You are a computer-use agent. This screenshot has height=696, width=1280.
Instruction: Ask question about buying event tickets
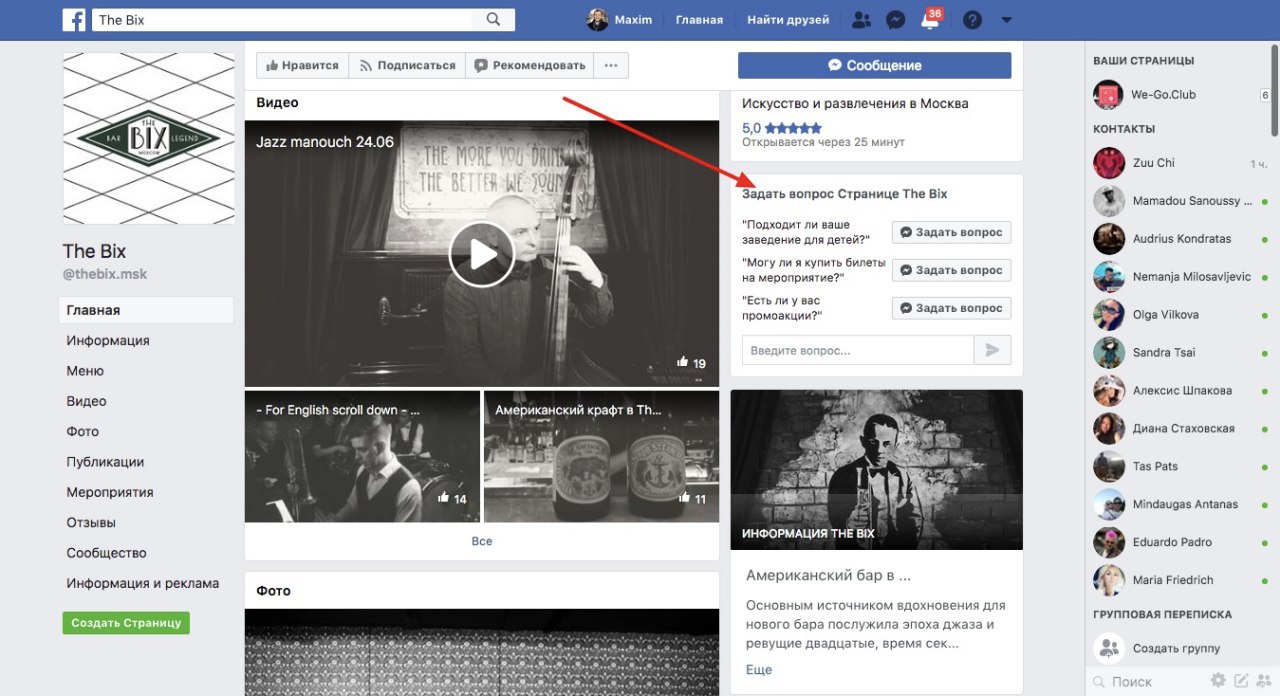(951, 270)
